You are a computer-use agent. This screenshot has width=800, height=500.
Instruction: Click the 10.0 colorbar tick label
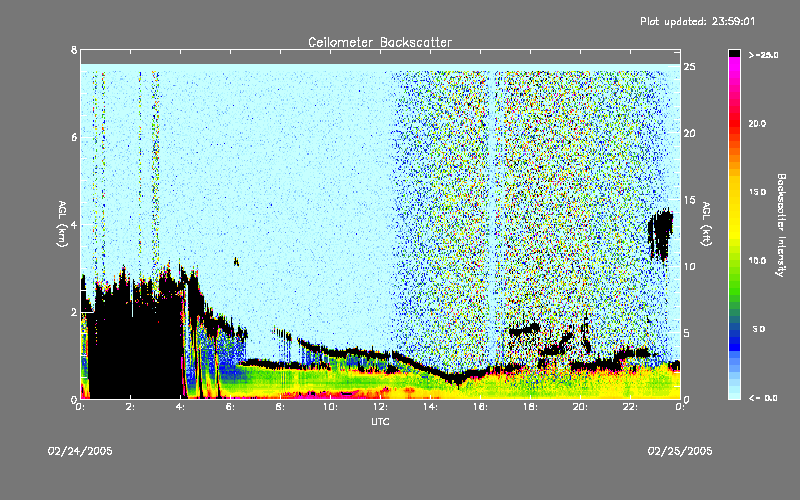(x=757, y=261)
